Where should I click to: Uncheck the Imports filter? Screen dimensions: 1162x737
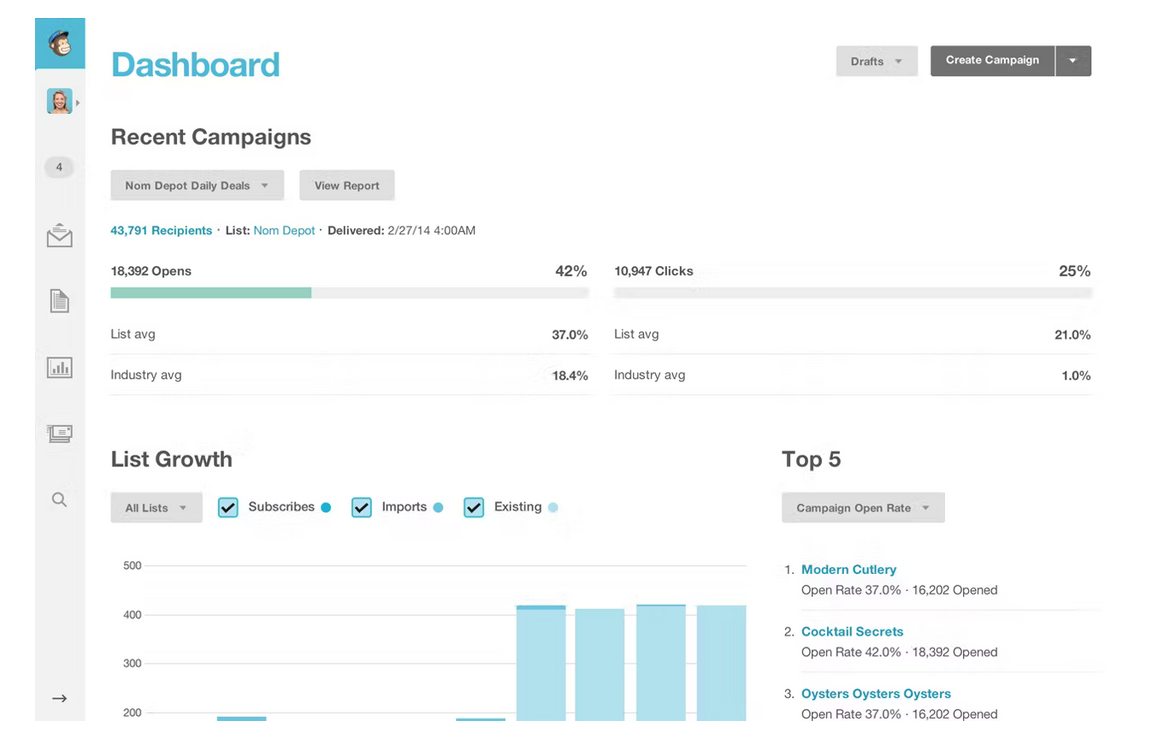(x=361, y=507)
